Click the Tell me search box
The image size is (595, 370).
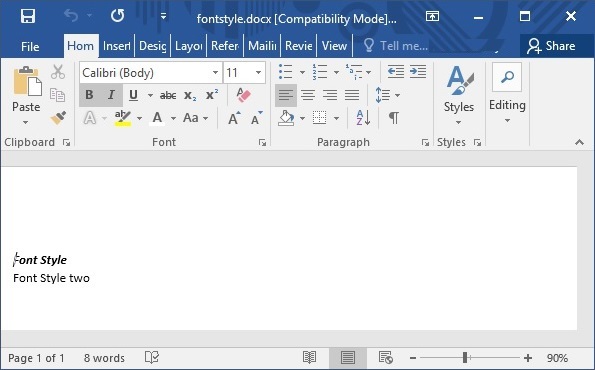[x=396, y=46]
